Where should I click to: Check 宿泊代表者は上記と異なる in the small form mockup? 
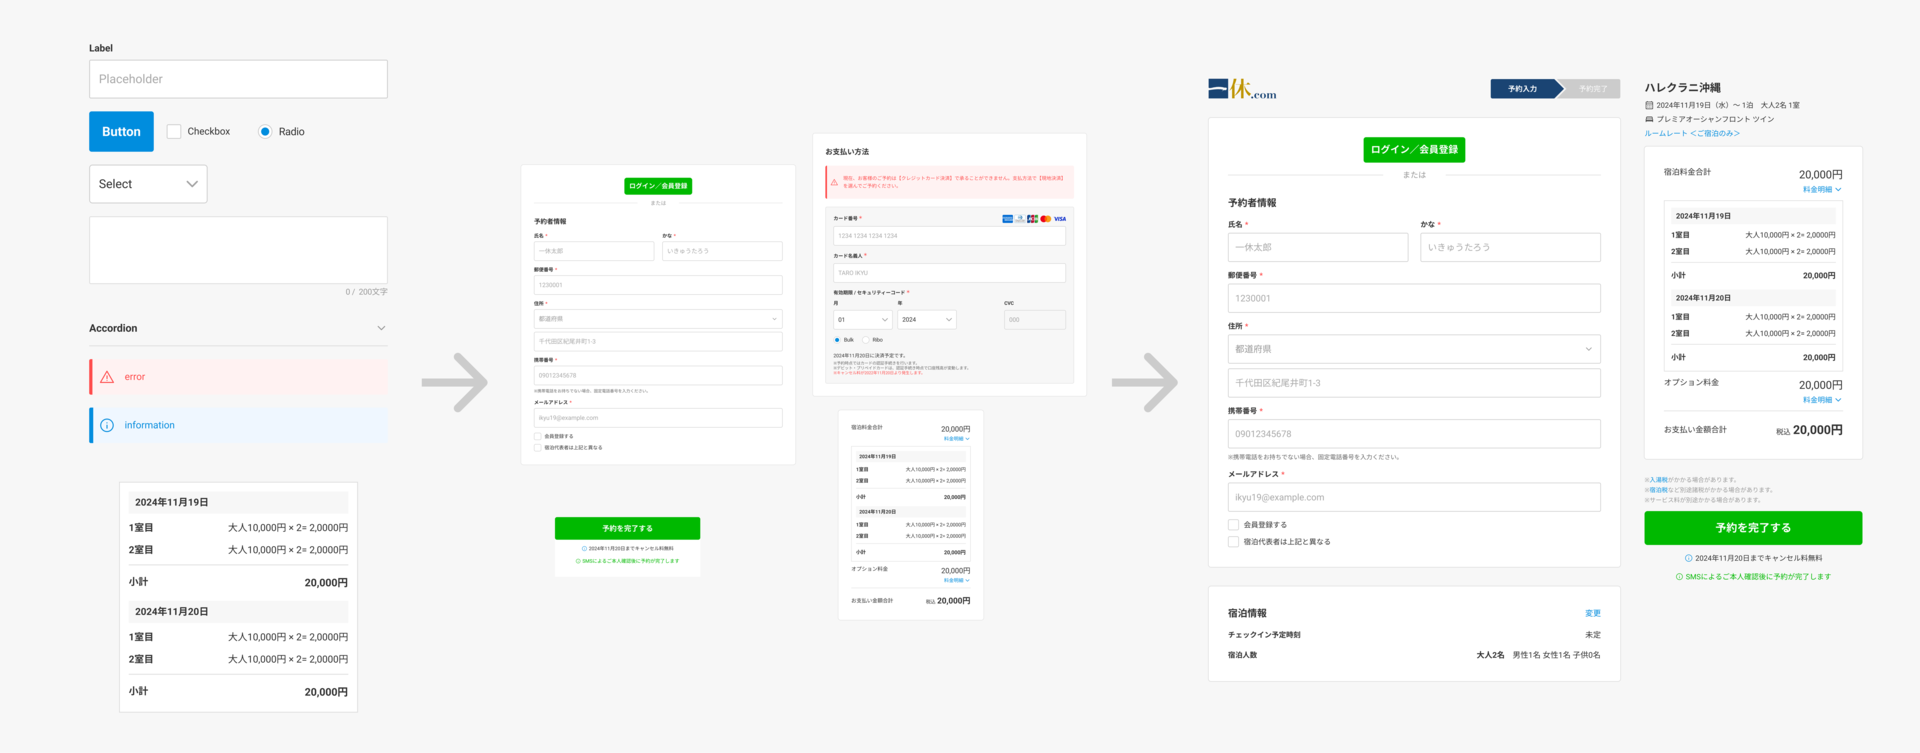[537, 447]
